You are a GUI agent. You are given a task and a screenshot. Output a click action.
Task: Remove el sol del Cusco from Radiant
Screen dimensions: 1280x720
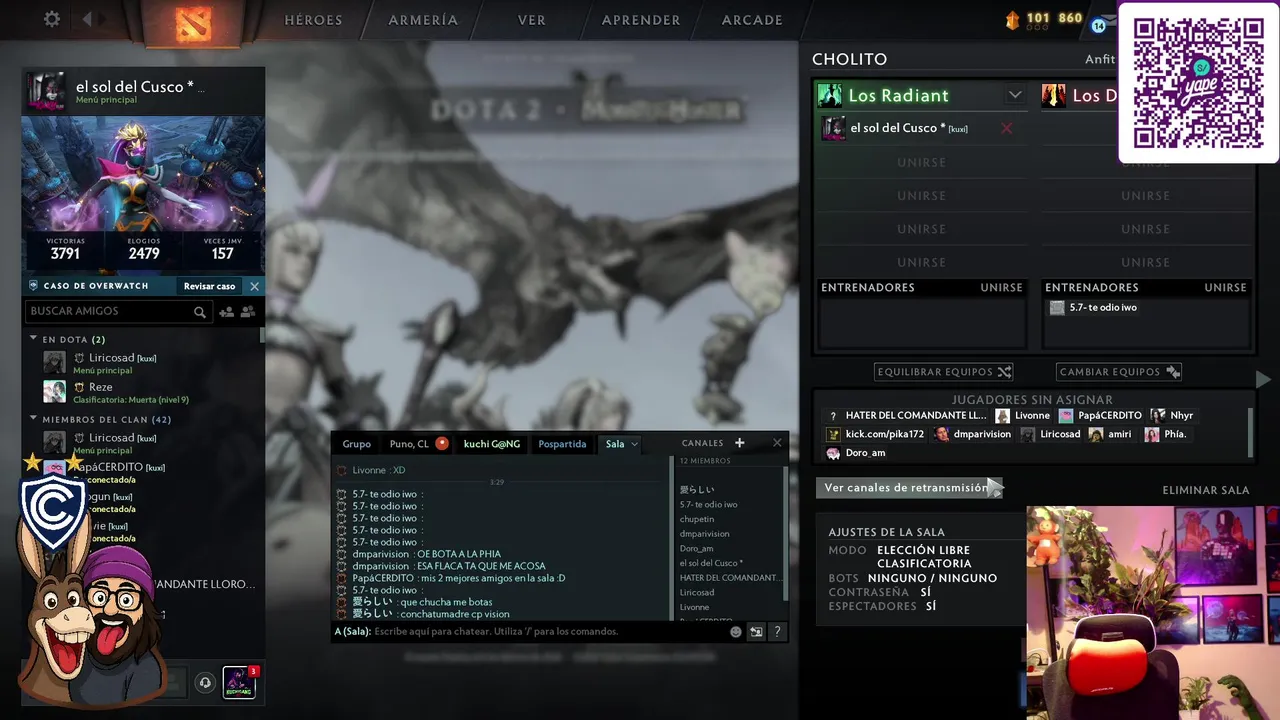coord(1007,128)
